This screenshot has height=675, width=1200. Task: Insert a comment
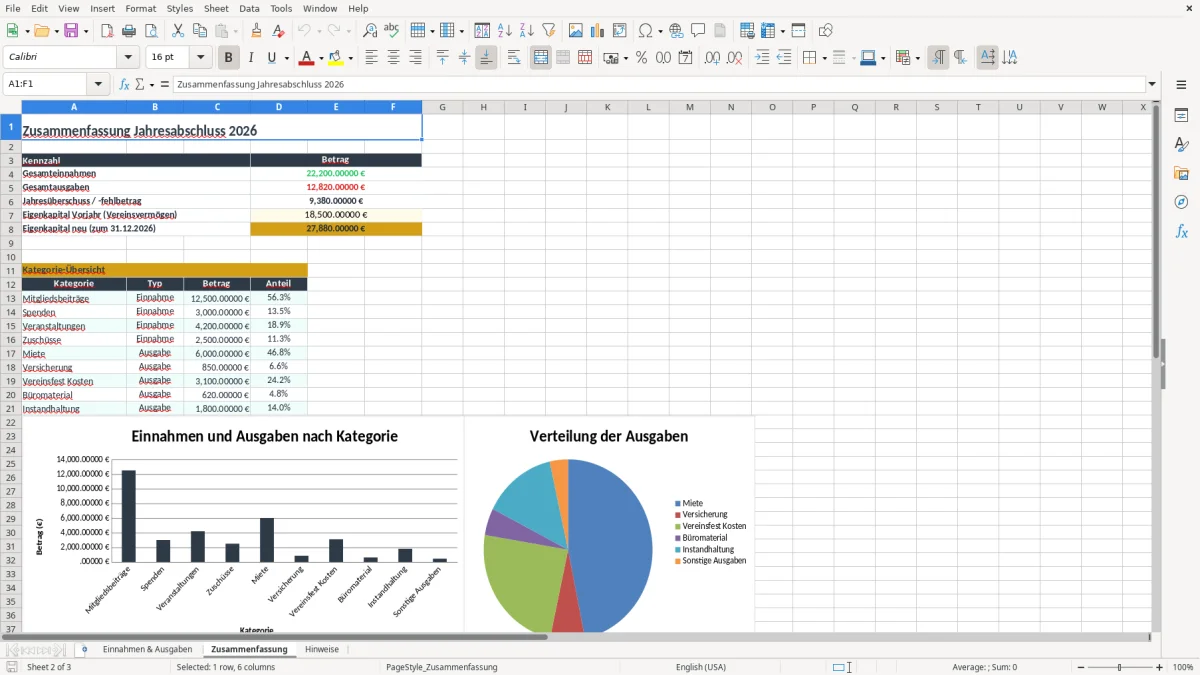[698, 31]
